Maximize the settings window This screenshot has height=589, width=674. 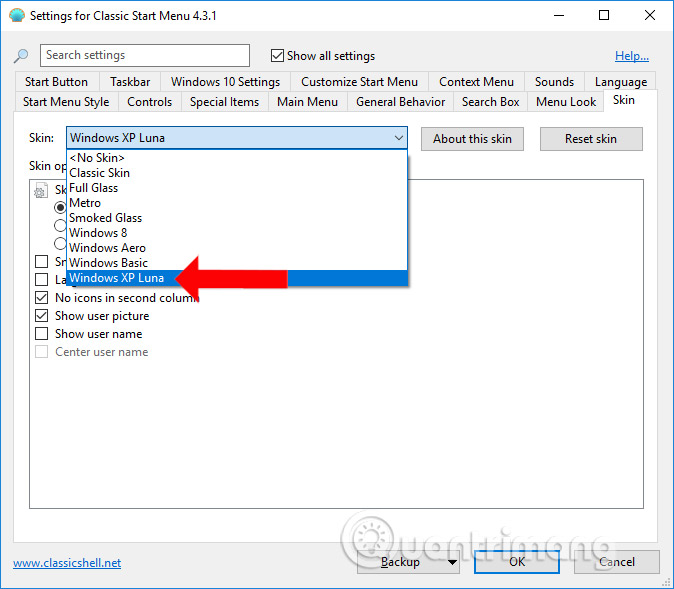pyautogui.click(x=604, y=15)
